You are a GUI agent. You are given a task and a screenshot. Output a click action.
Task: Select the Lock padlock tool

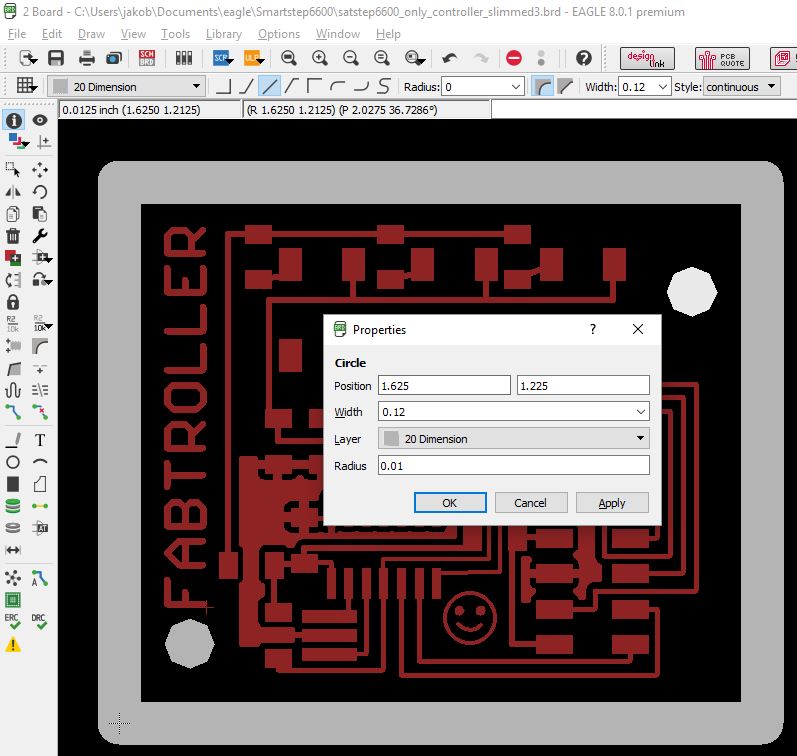[13, 302]
